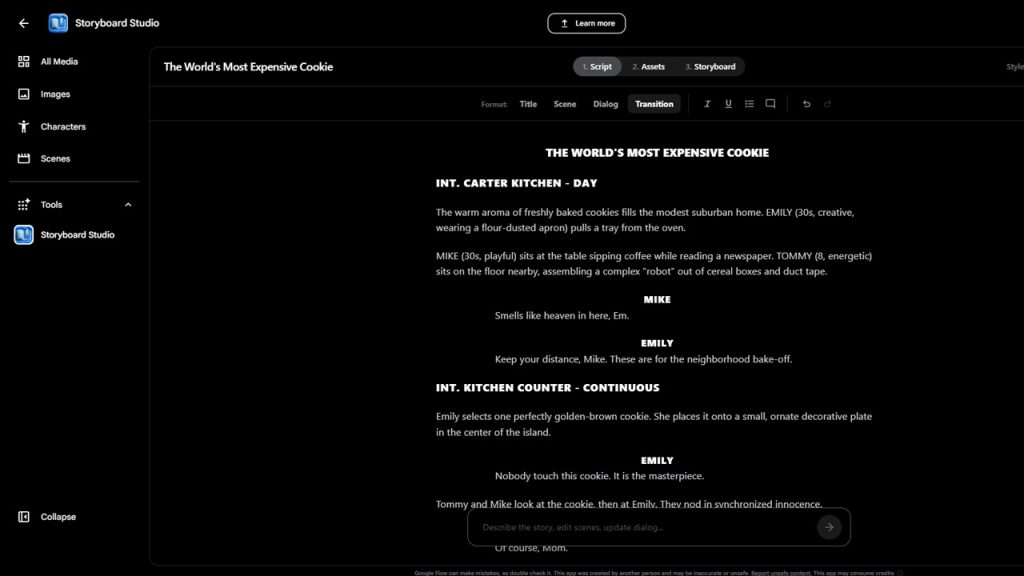Apply underline formatting
1024x576 pixels.
[x=728, y=104]
